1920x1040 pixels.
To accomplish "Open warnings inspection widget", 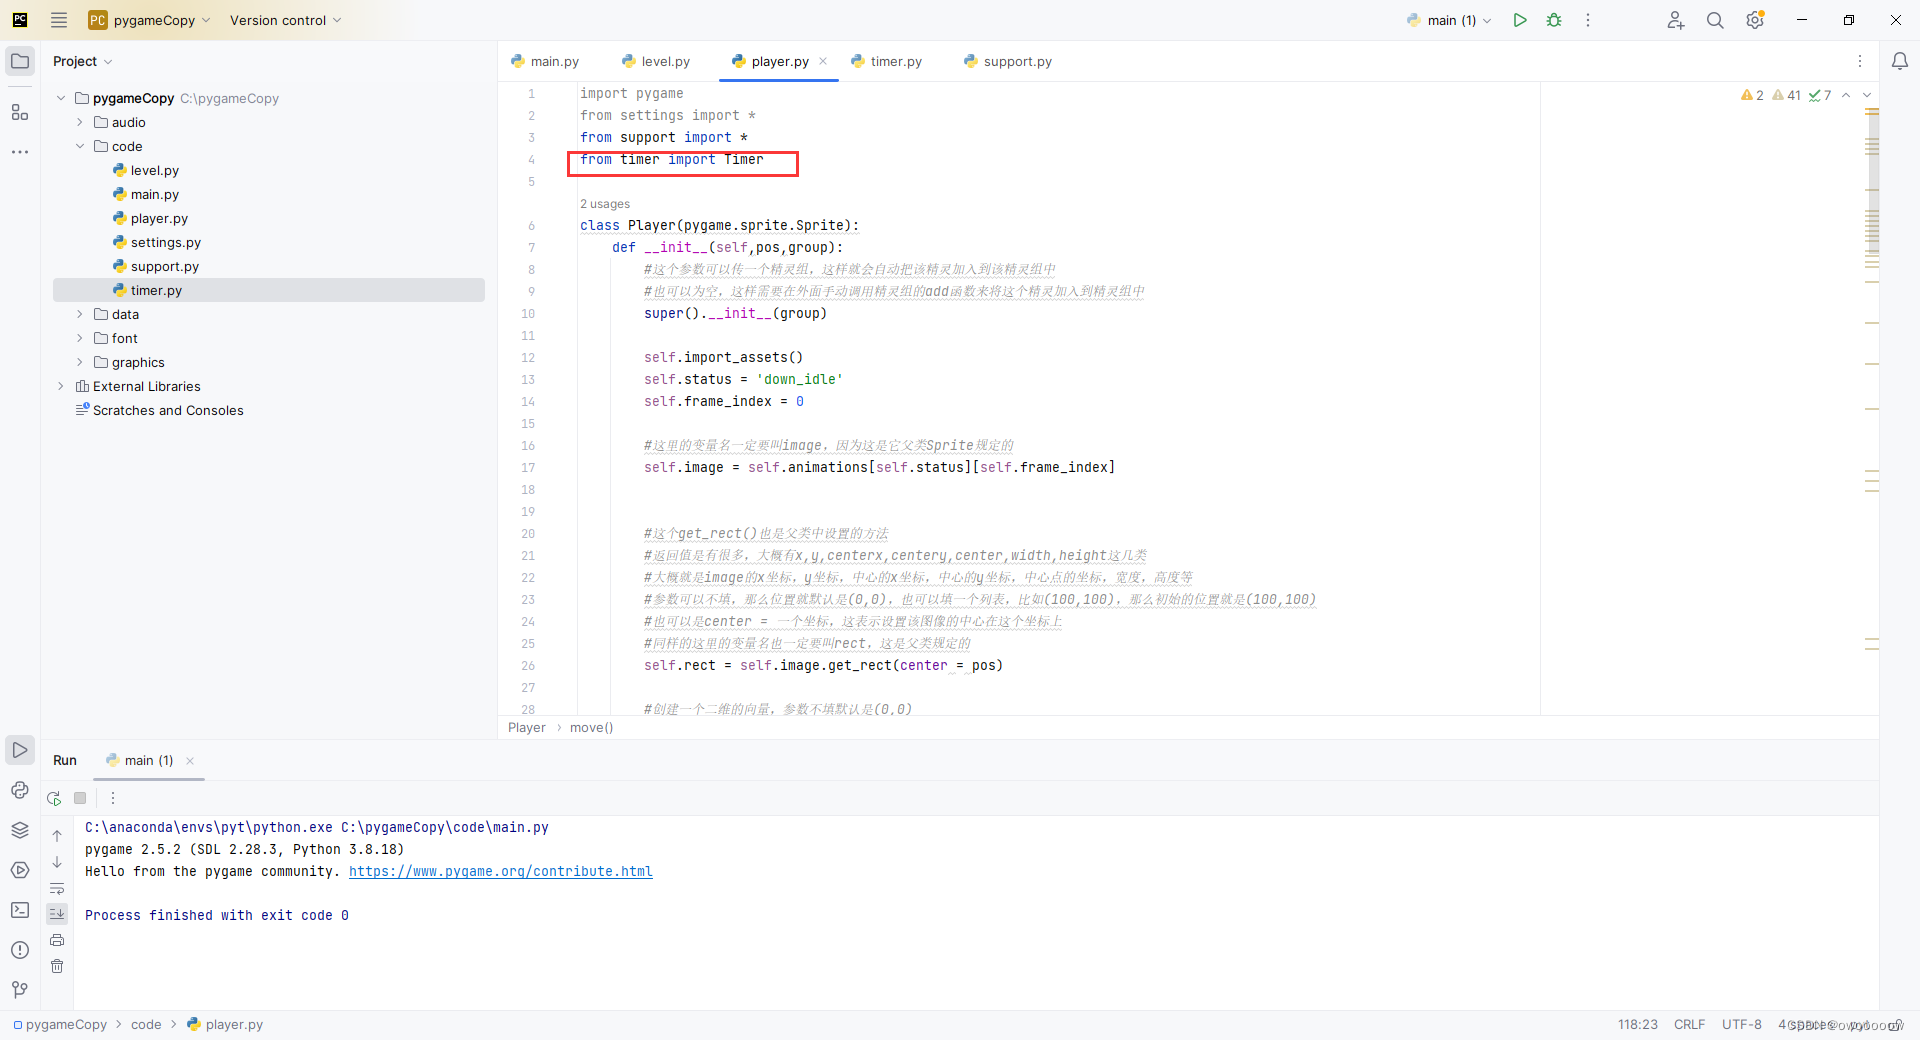I will (1786, 95).
